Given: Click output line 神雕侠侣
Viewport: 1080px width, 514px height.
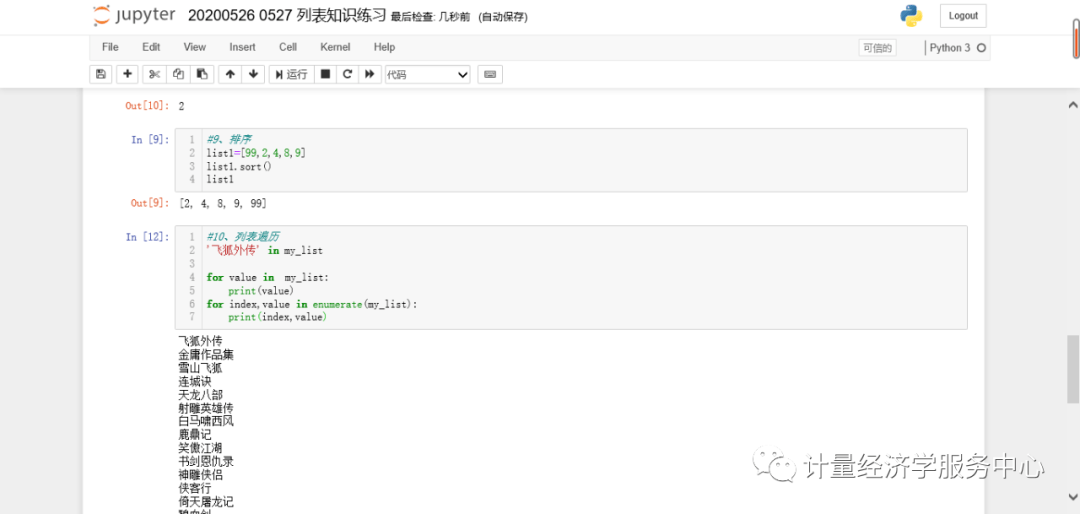Looking at the screenshot, I should tap(200, 475).
